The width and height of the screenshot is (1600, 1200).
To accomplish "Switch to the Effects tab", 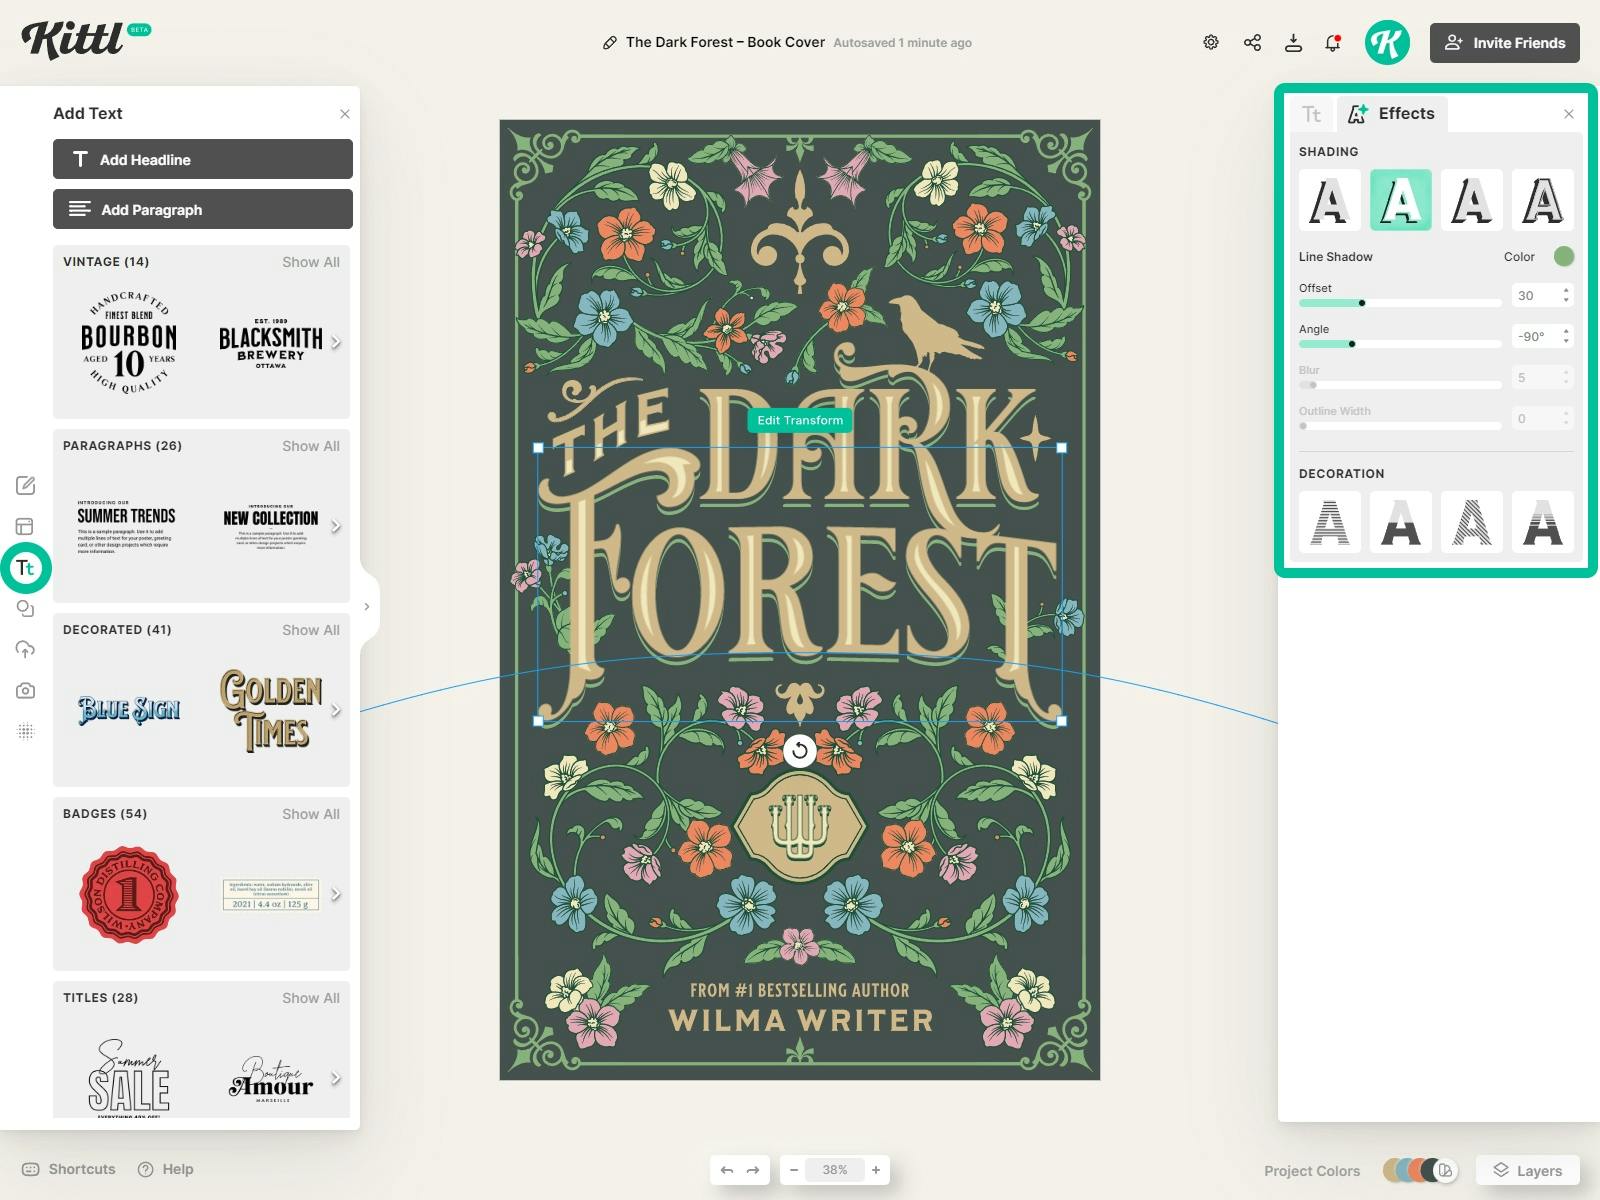I will click(x=1393, y=113).
